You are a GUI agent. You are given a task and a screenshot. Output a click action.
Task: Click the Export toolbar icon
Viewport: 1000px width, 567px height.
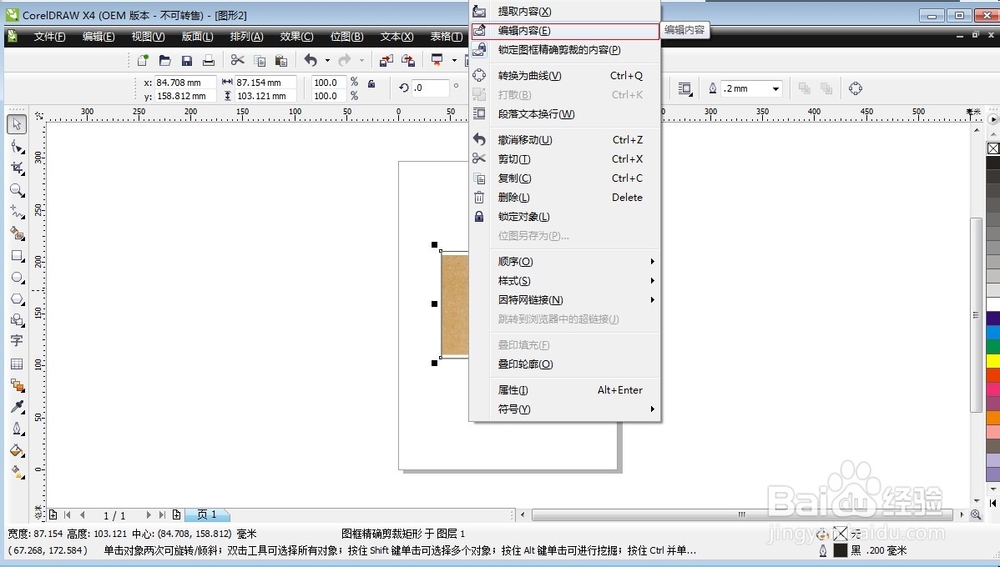408,61
